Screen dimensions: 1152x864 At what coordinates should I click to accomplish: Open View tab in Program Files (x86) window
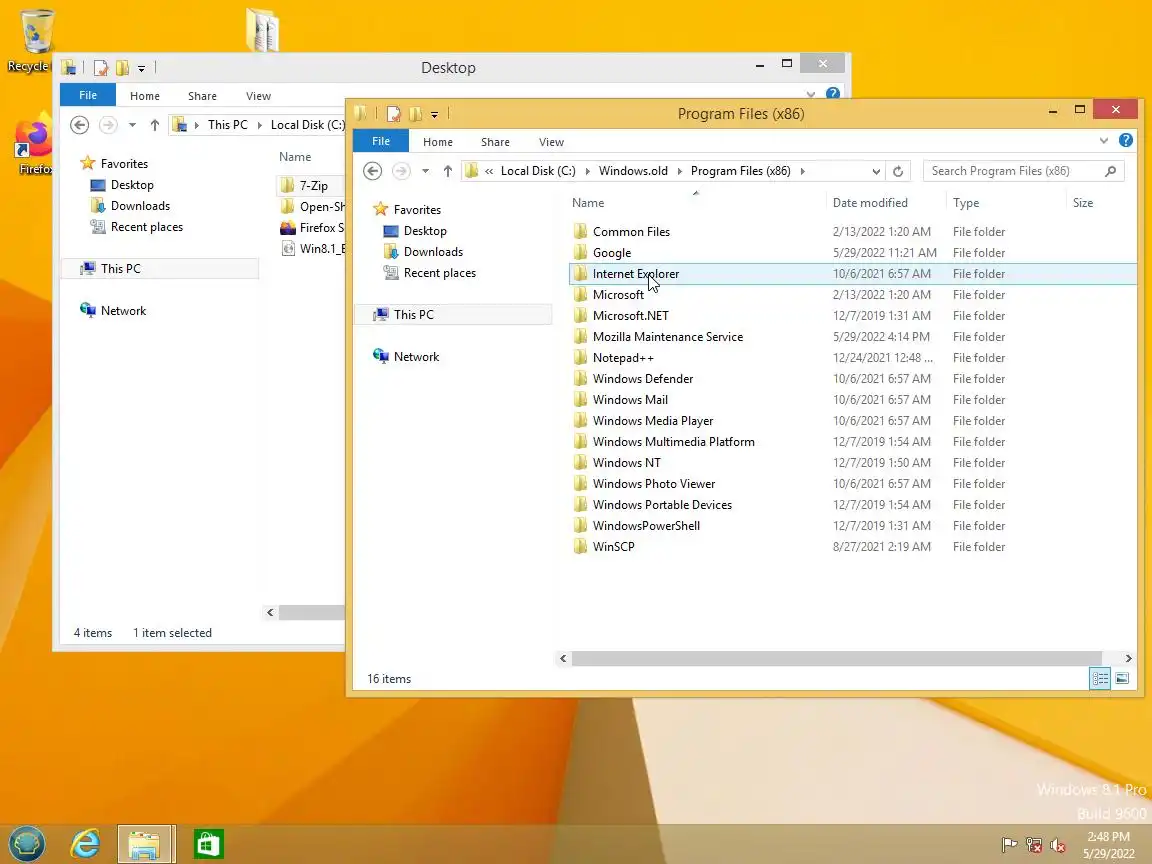click(x=551, y=142)
